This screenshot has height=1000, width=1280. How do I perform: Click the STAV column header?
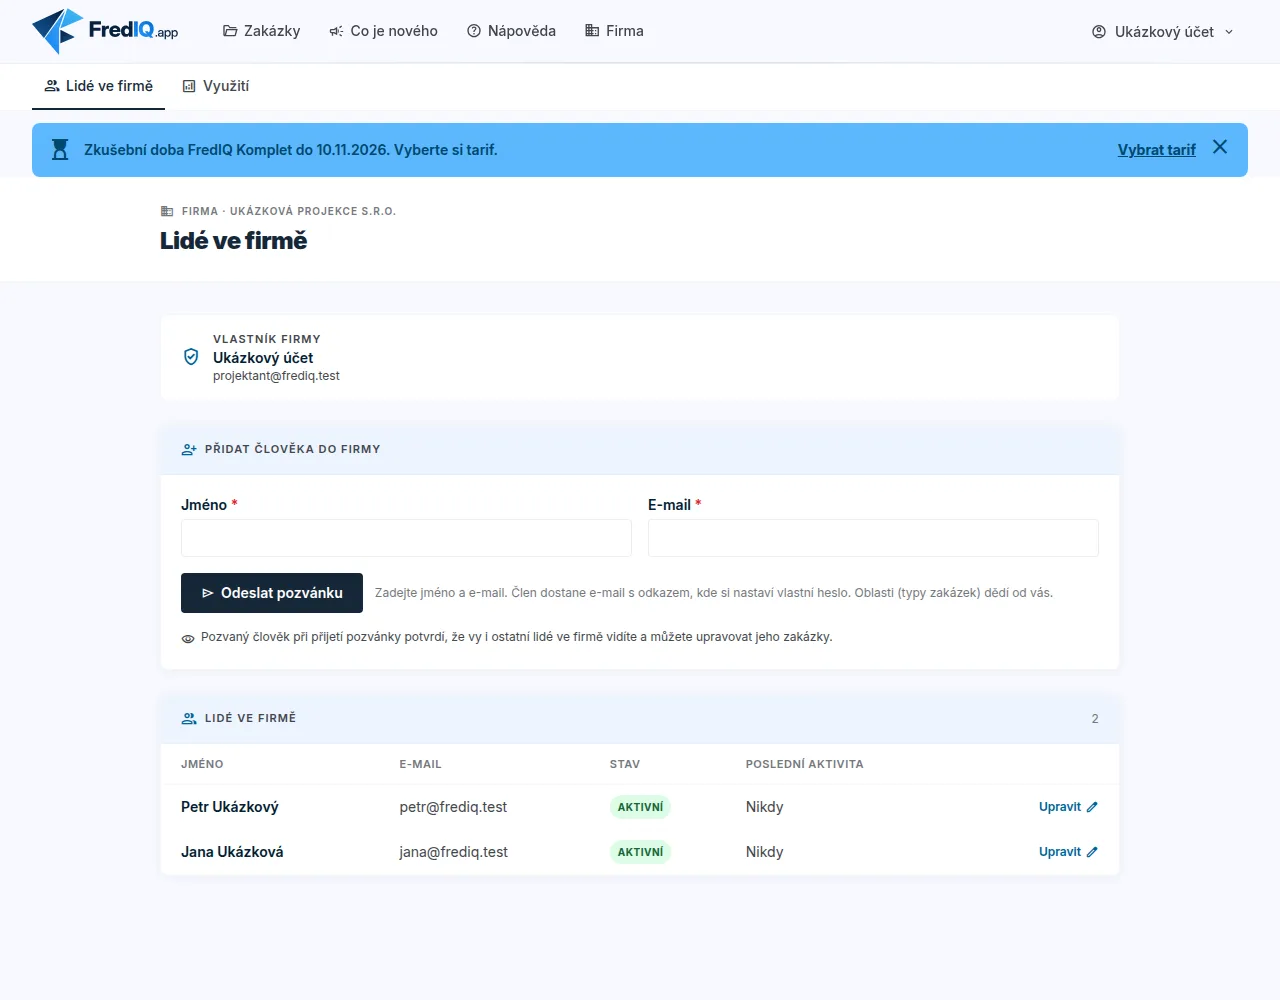625,764
